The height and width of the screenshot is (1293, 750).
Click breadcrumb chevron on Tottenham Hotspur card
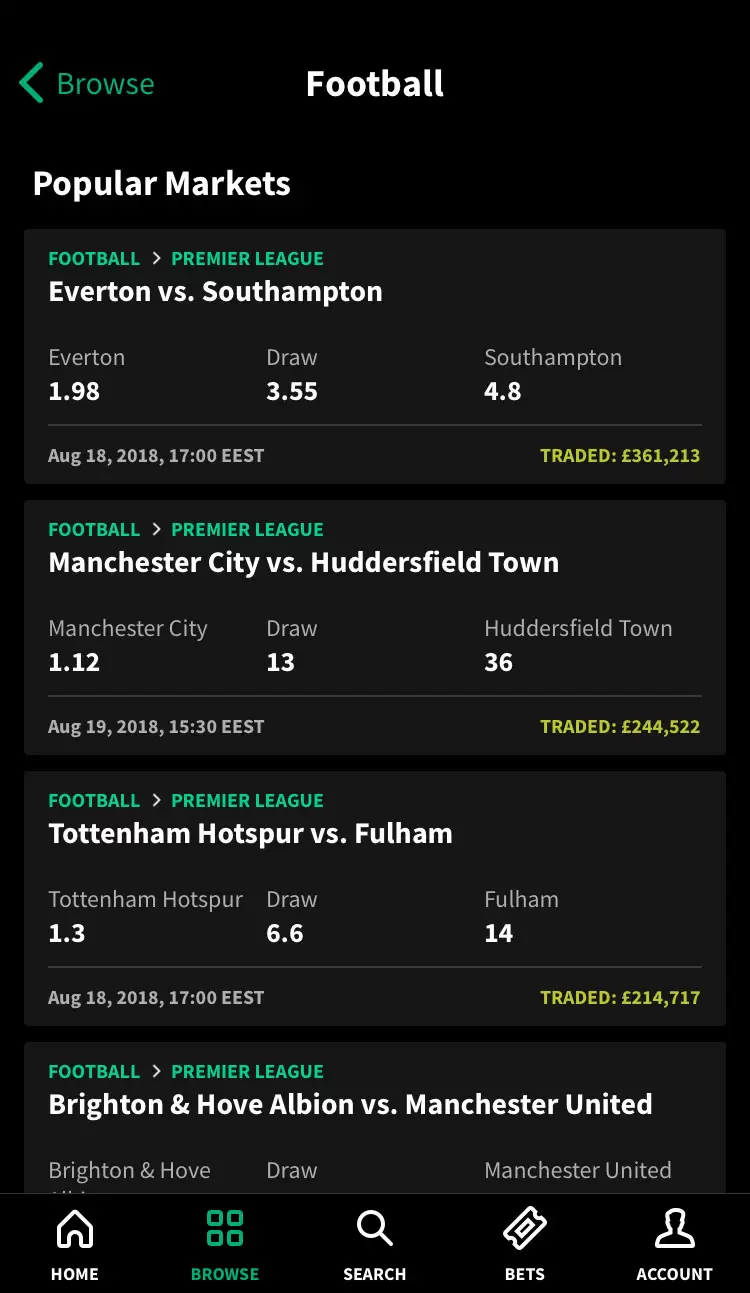156,800
